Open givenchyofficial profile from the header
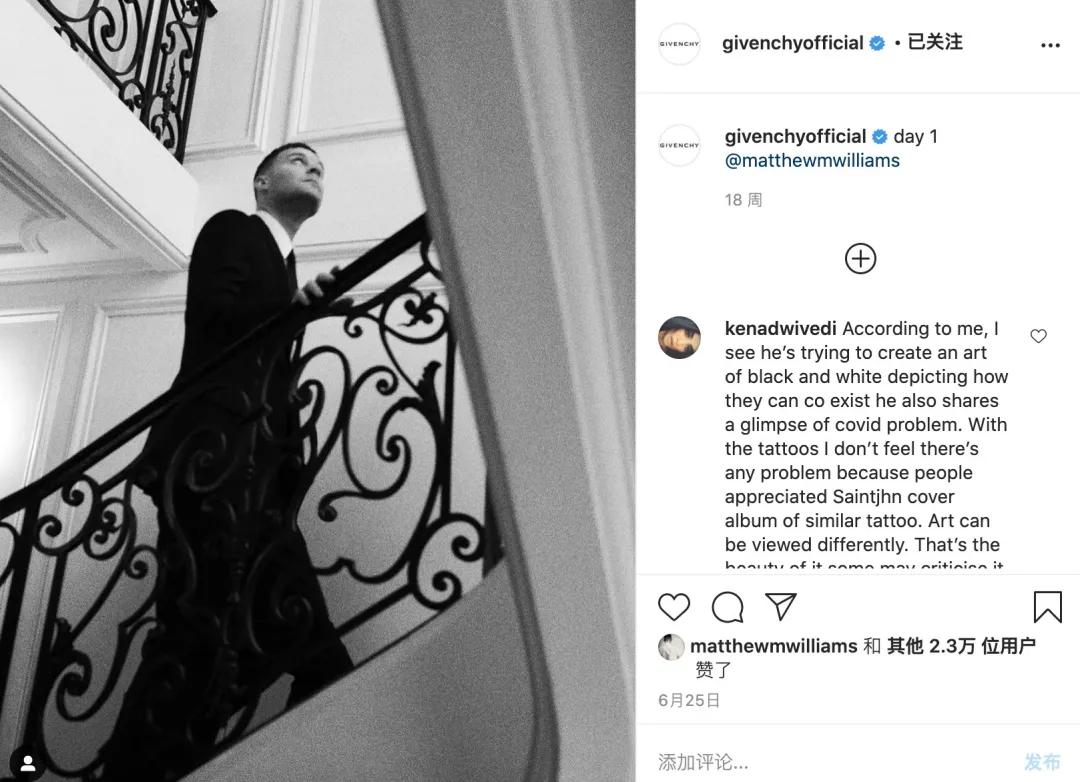Viewport: 1080px width, 782px height. 792,43
